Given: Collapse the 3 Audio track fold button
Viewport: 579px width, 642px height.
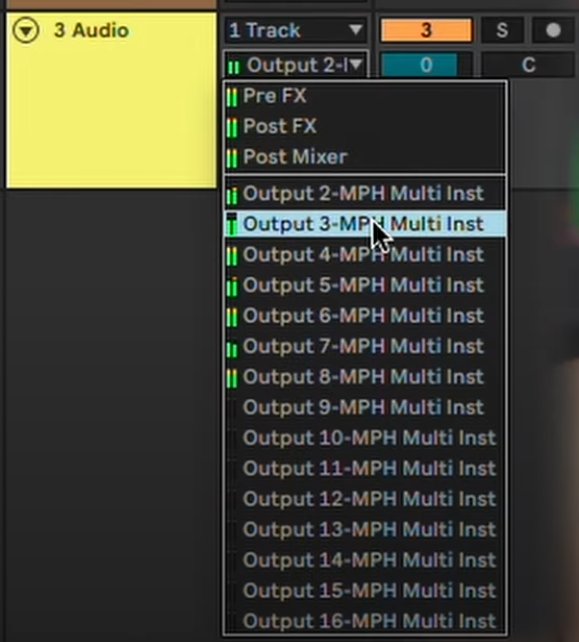Looking at the screenshot, I should pos(26,30).
